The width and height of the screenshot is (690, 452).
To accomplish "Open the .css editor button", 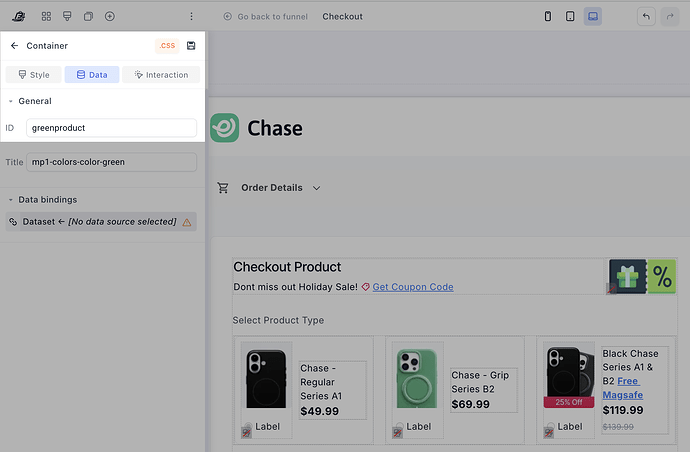I will click(167, 46).
